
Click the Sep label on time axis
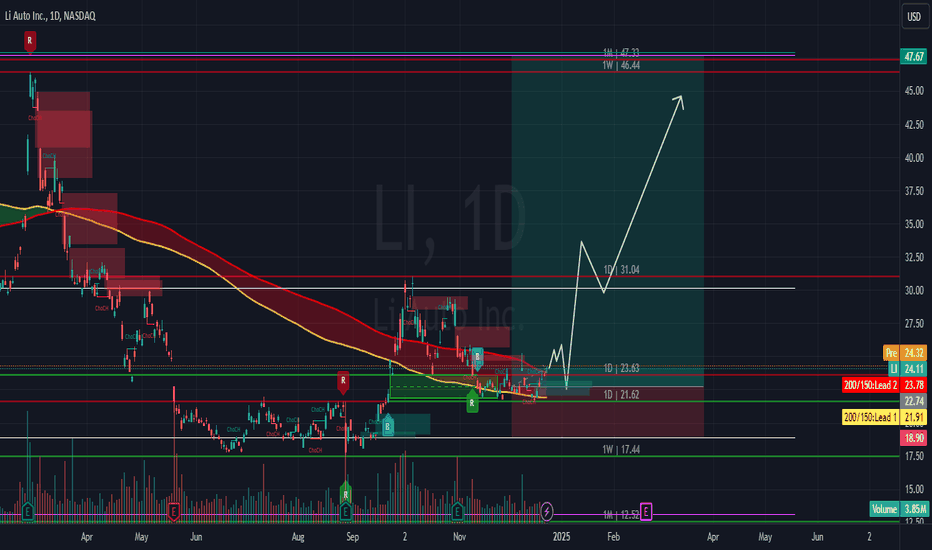(x=352, y=537)
